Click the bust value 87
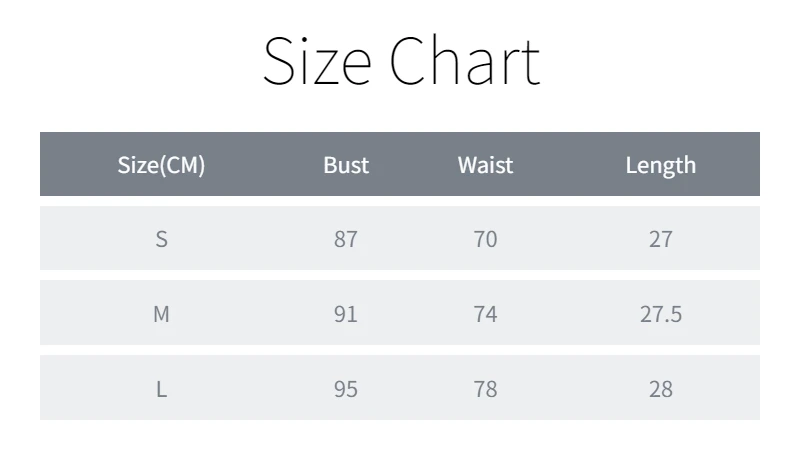 pyautogui.click(x=346, y=239)
